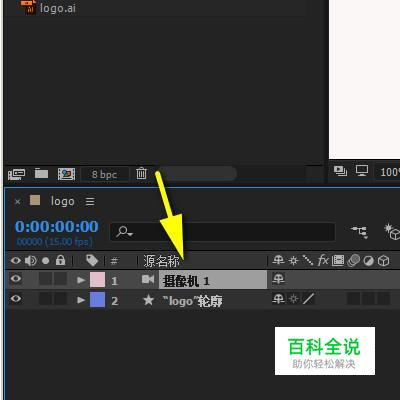This screenshot has height=400, width=400.
Task: Select the "logo"轮廓 layer name
Action: tap(192, 301)
